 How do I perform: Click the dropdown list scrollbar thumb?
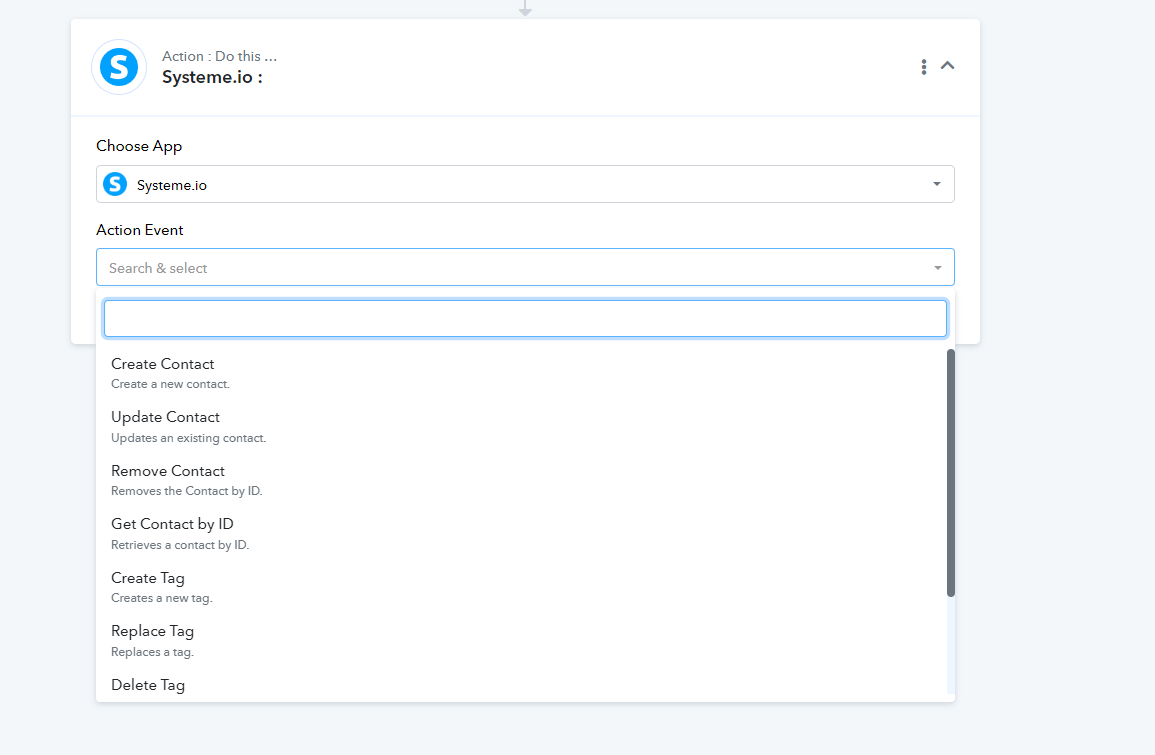(950, 472)
